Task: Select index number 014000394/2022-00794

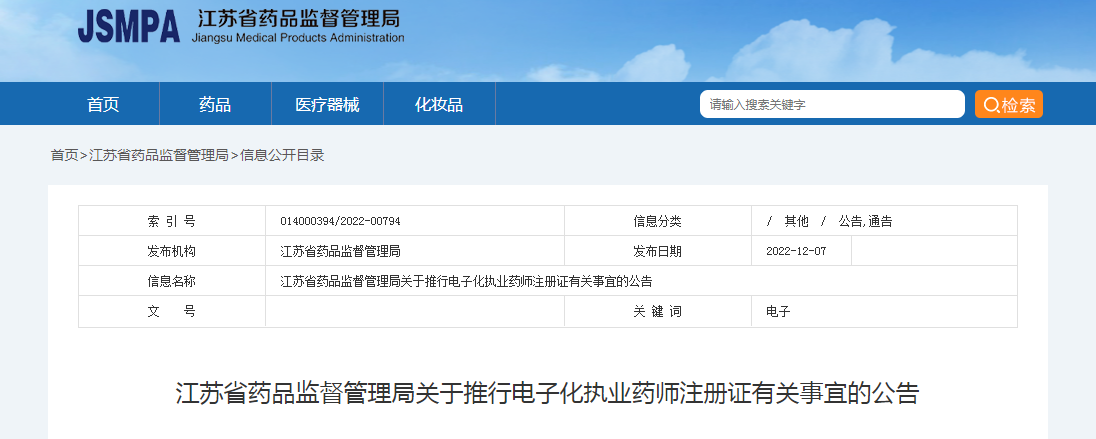Action: coord(340,222)
